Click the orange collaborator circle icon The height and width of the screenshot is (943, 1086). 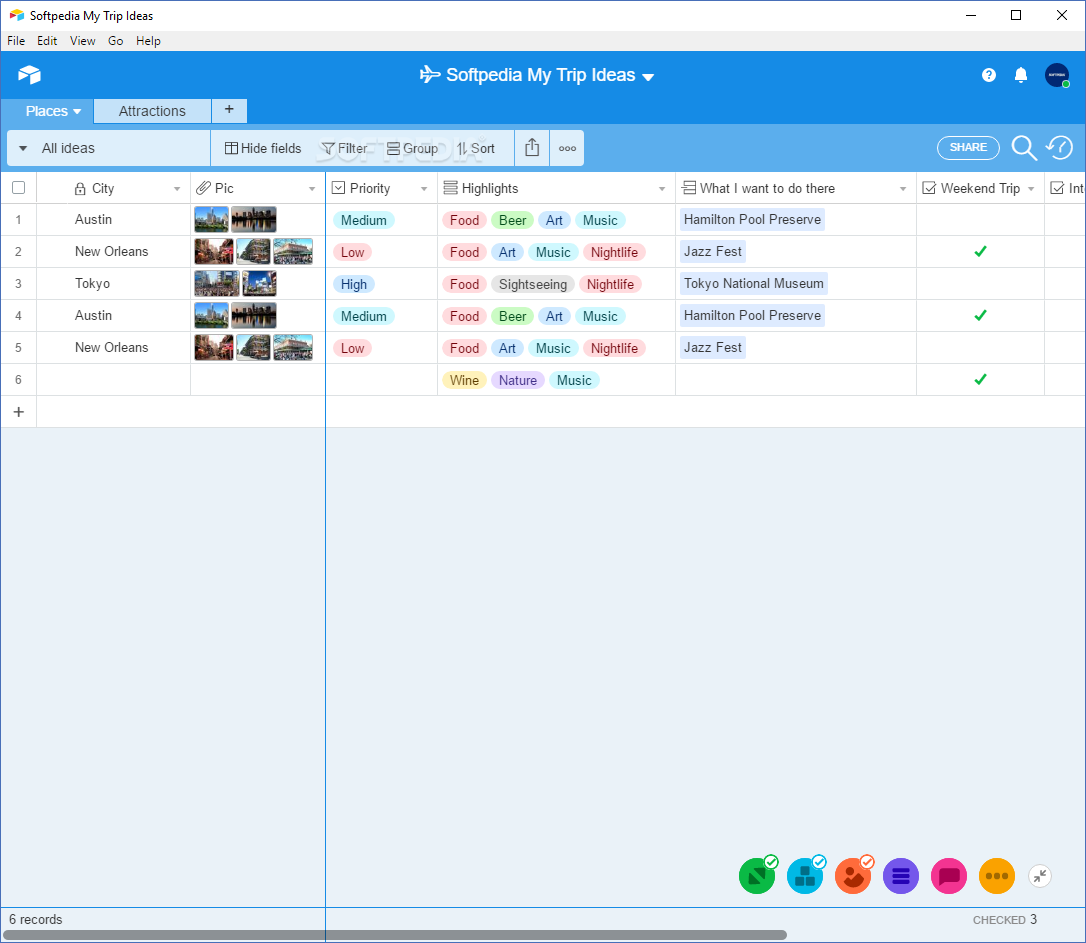853,876
